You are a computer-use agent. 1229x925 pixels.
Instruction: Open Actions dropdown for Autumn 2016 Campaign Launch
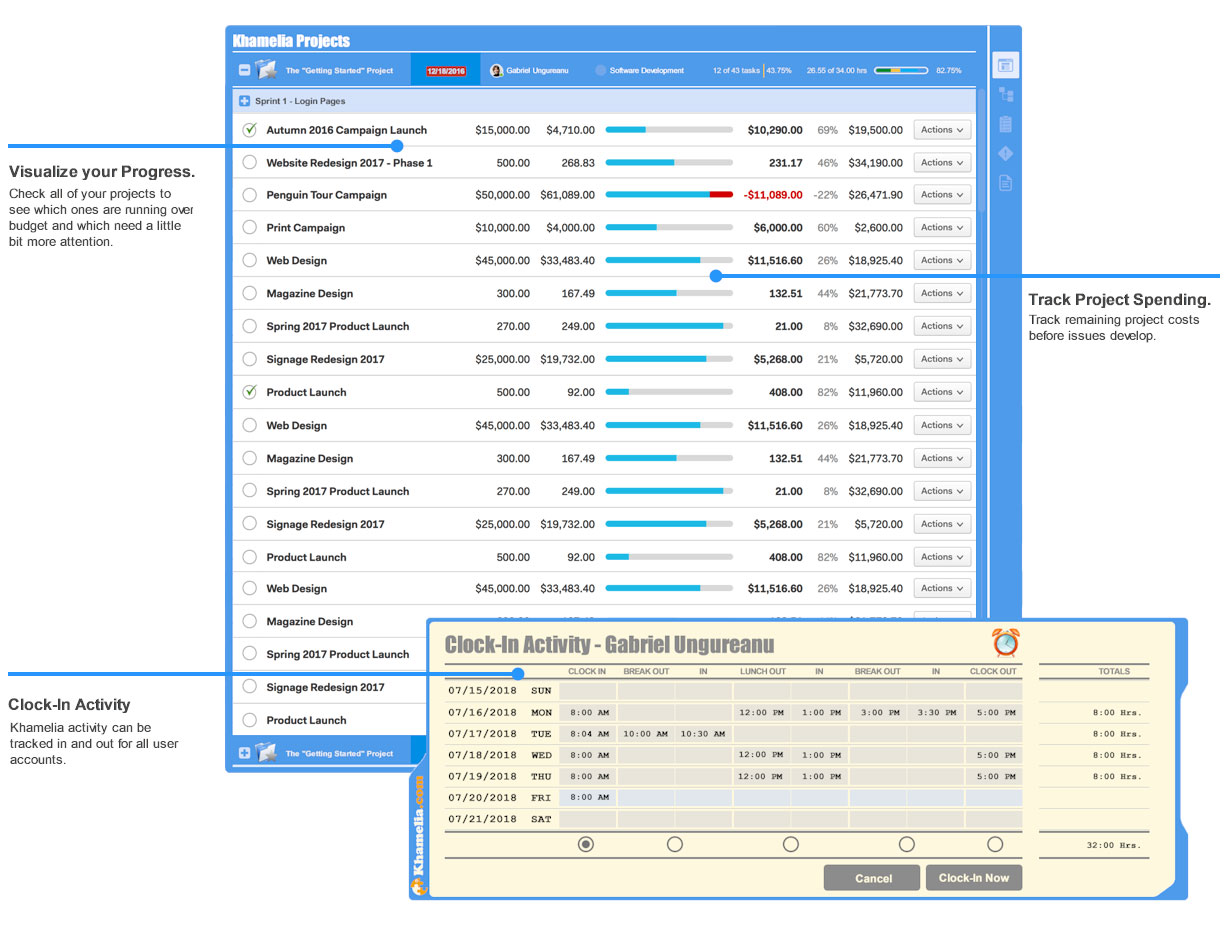(943, 130)
